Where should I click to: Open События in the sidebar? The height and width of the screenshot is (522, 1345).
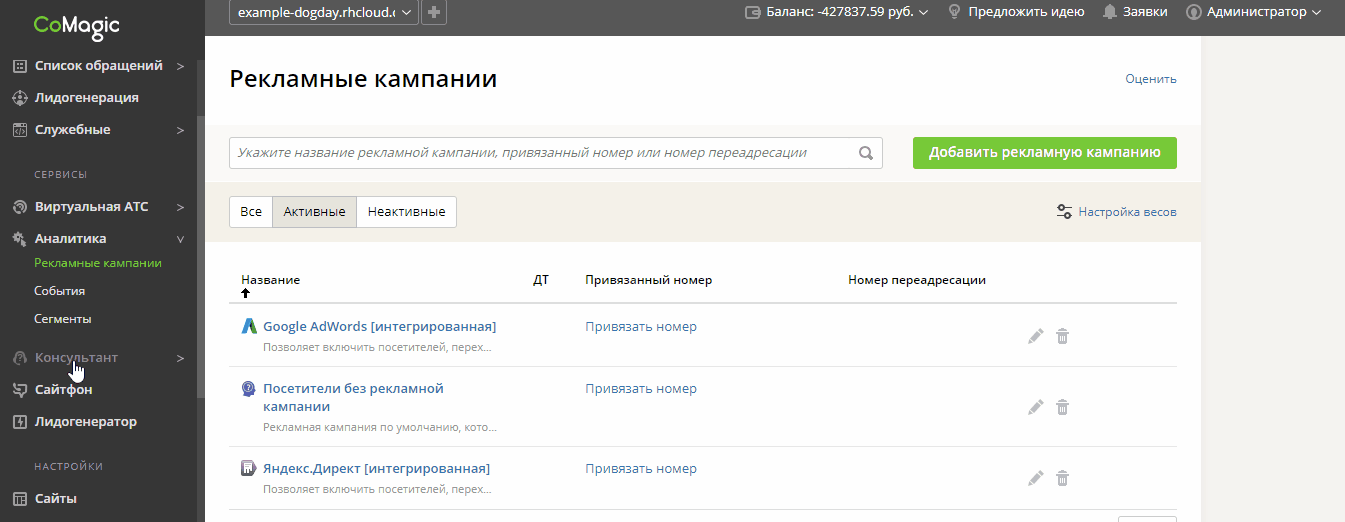tap(59, 291)
